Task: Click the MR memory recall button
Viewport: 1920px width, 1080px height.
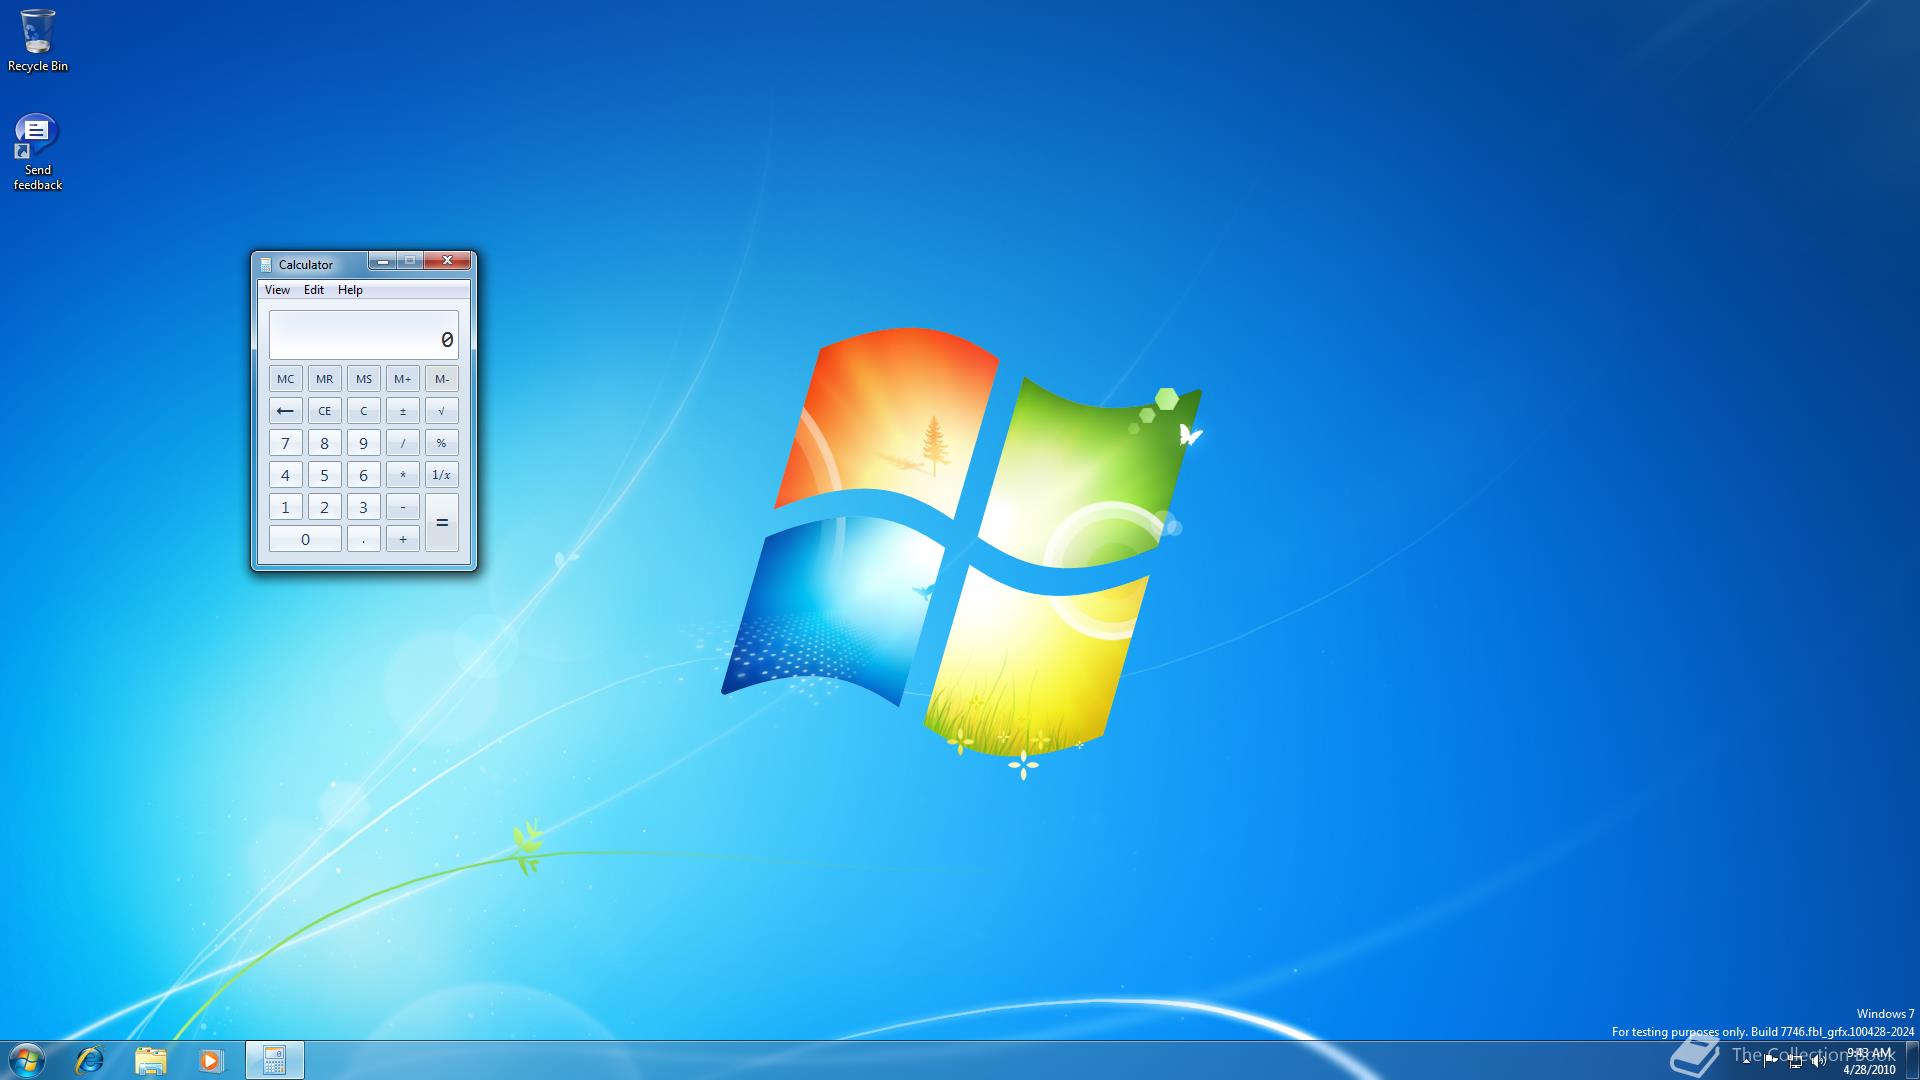Action: tap(324, 379)
